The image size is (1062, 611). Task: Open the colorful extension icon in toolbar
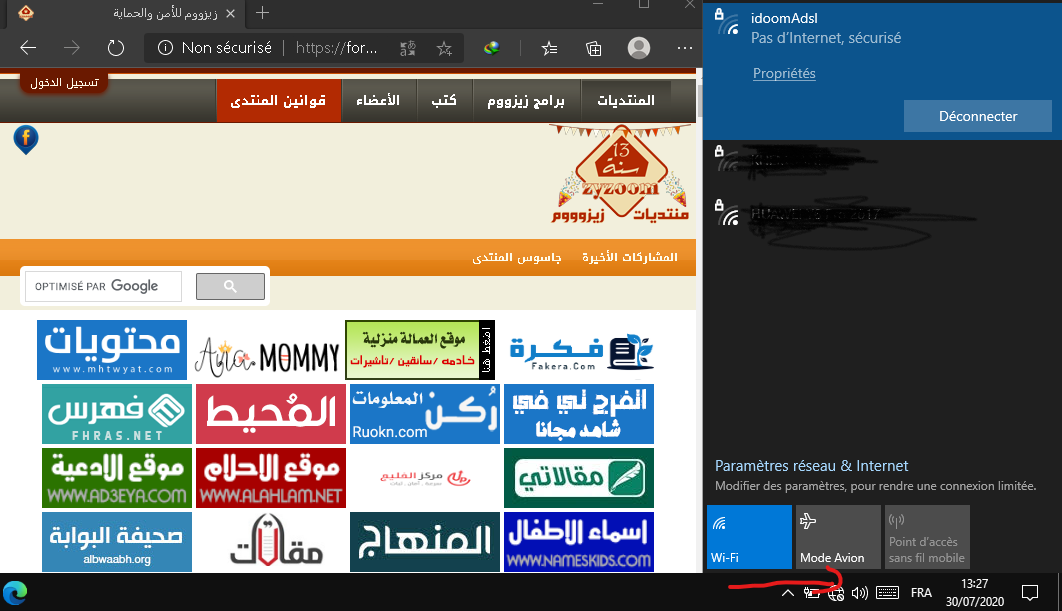pos(492,48)
